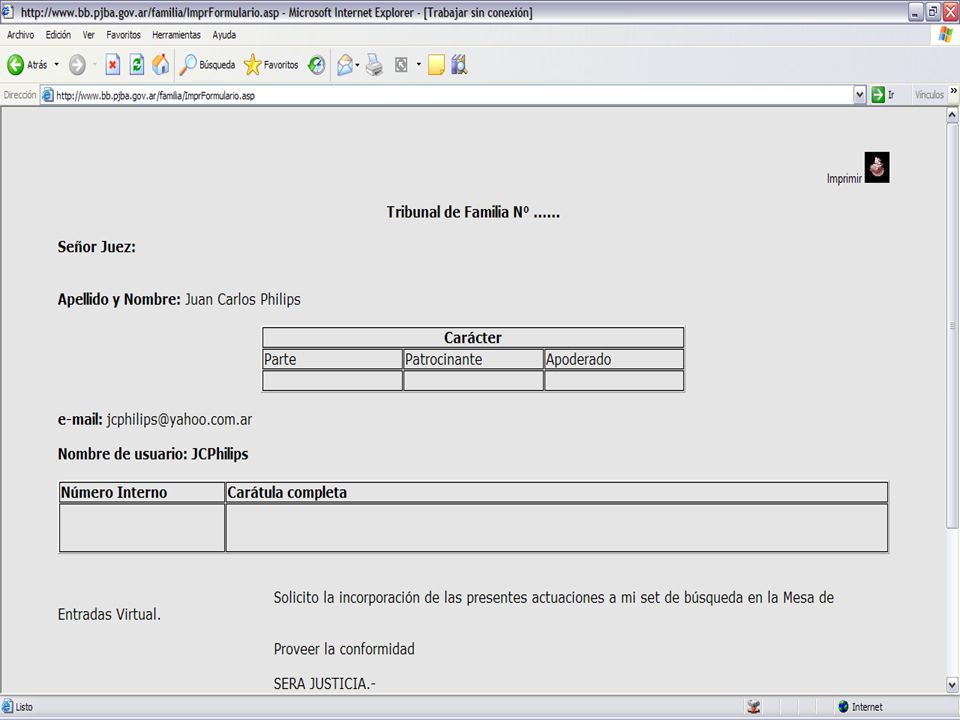Click the Windows flag logo icon
Image resolution: width=960 pixels, height=720 pixels.
[946, 35]
